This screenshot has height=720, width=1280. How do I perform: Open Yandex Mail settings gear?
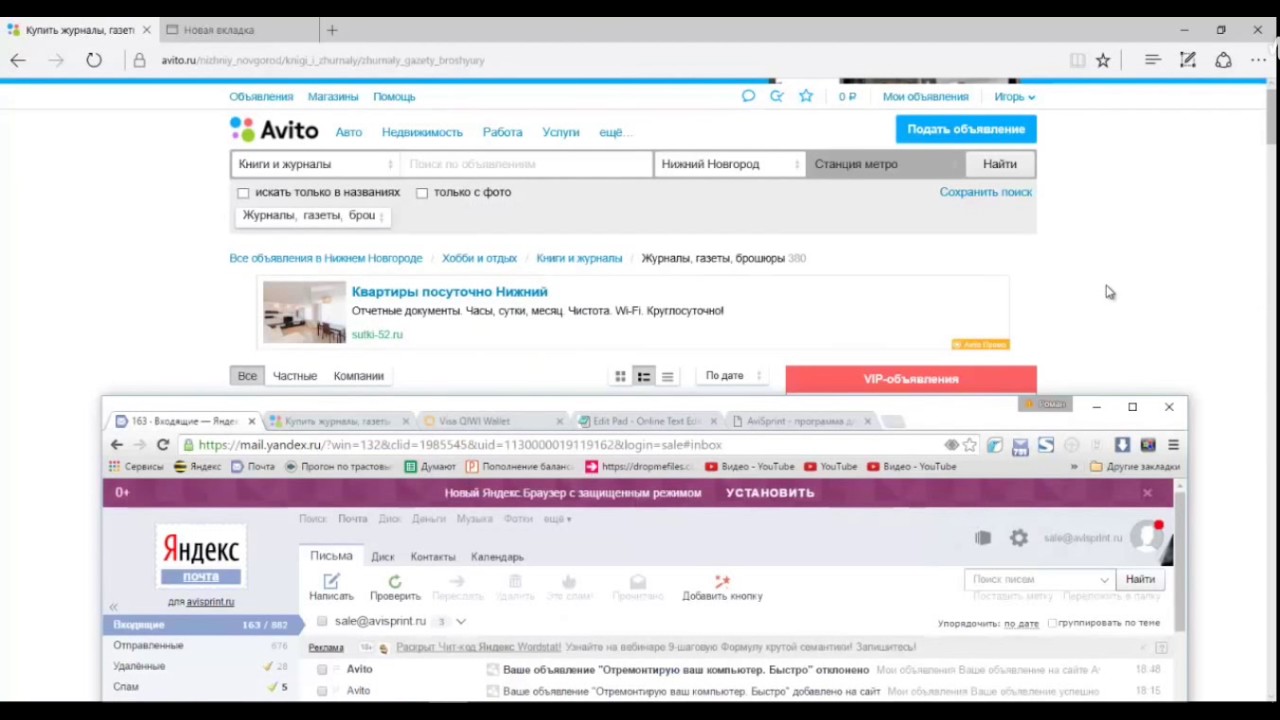(x=1018, y=538)
